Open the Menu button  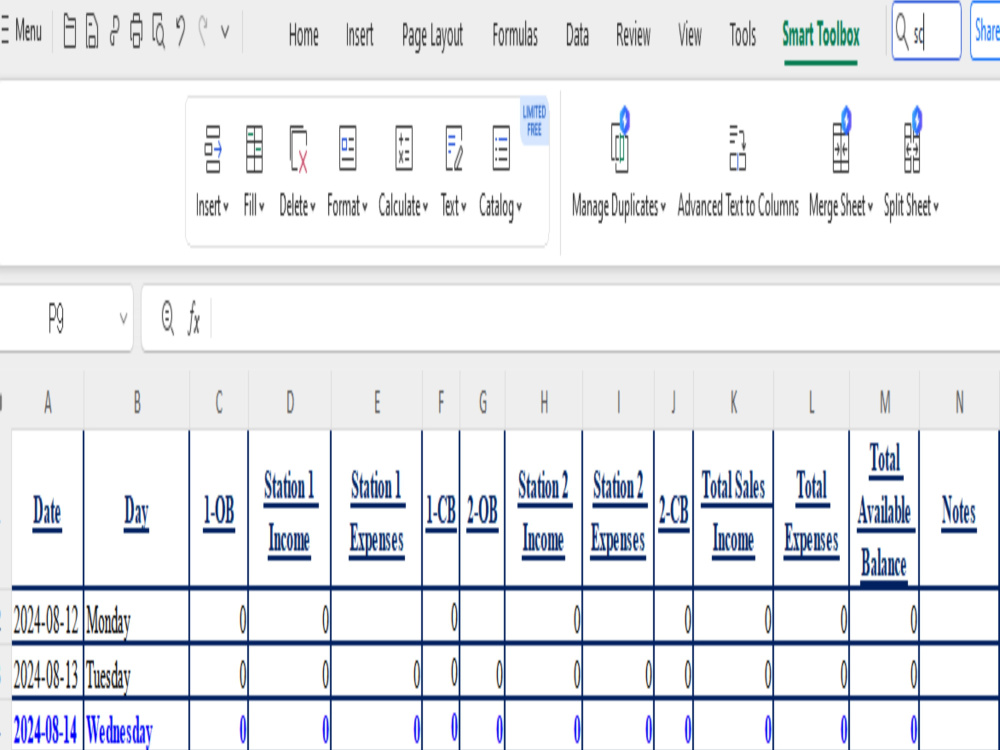click(21, 31)
